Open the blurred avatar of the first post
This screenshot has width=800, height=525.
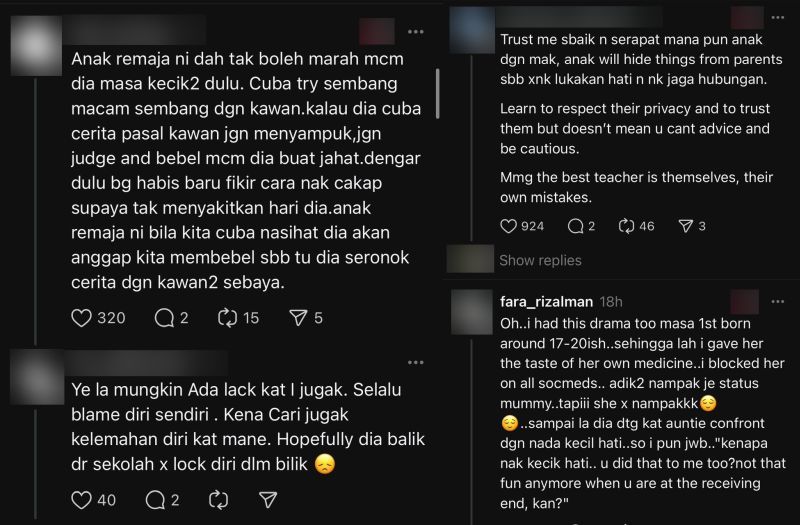coord(36,46)
